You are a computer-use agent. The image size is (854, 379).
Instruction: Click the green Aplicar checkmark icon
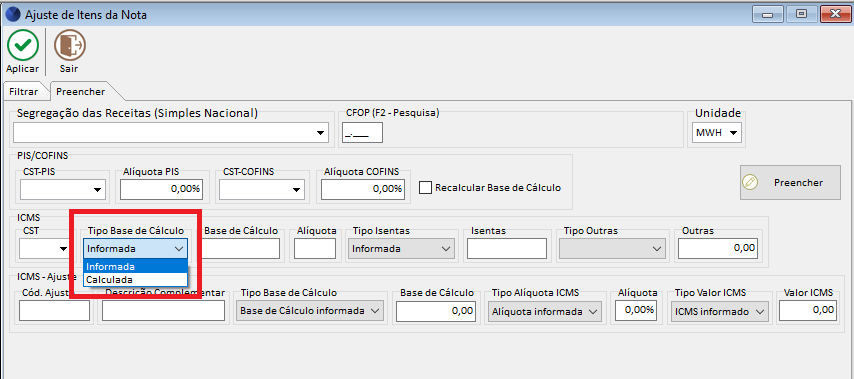click(x=22, y=45)
